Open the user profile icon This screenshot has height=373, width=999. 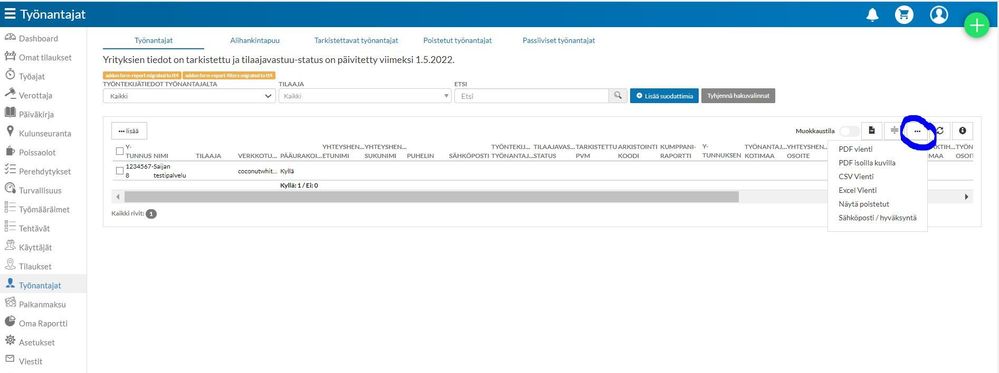click(x=938, y=15)
